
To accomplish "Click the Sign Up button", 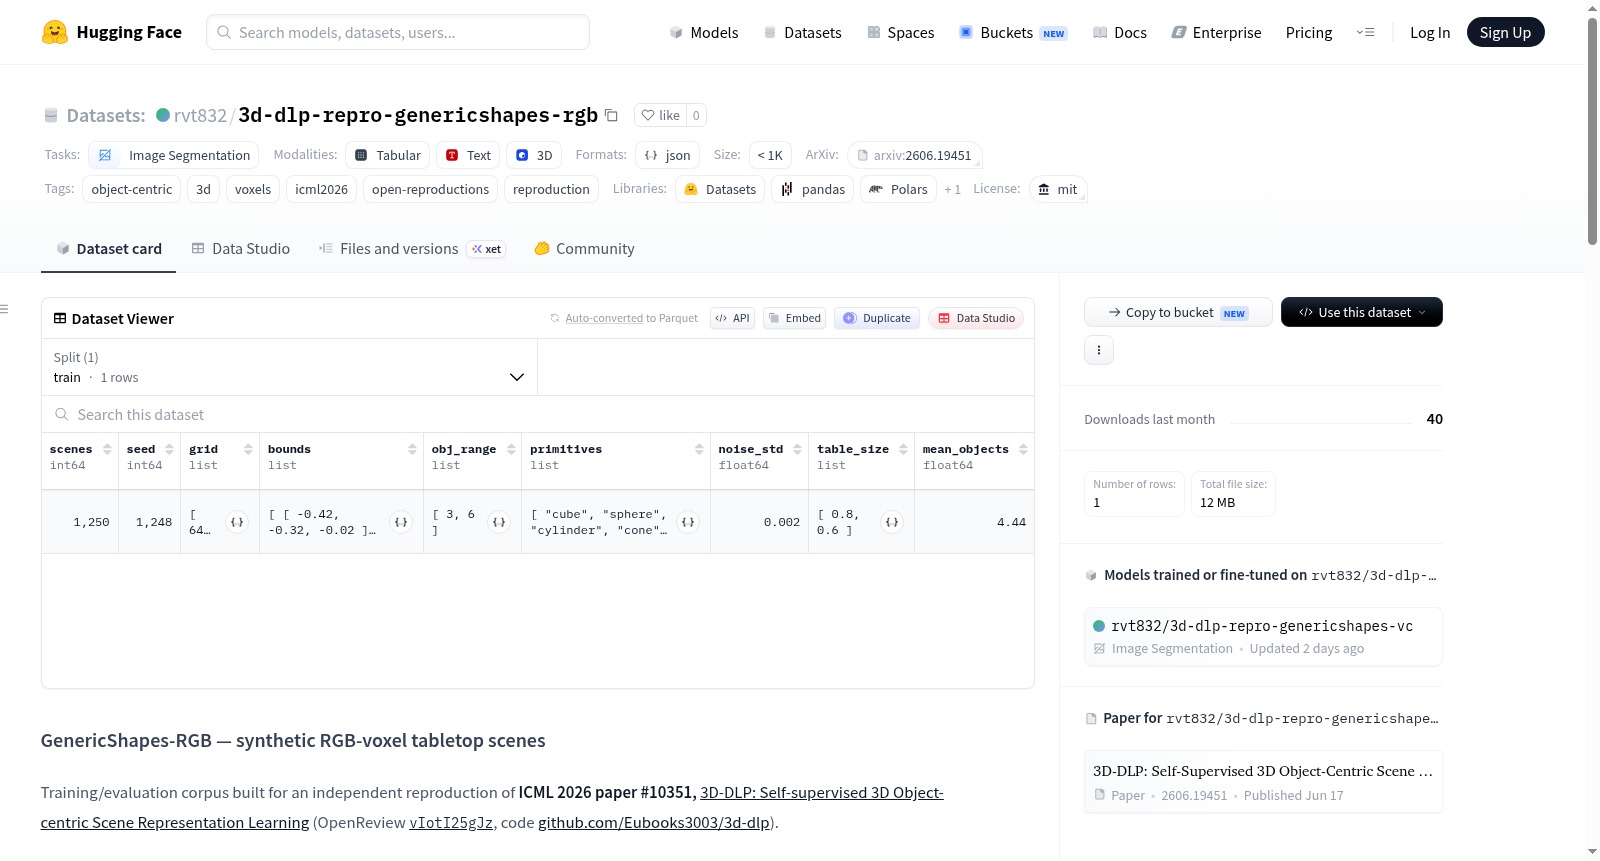I will (x=1505, y=32).
